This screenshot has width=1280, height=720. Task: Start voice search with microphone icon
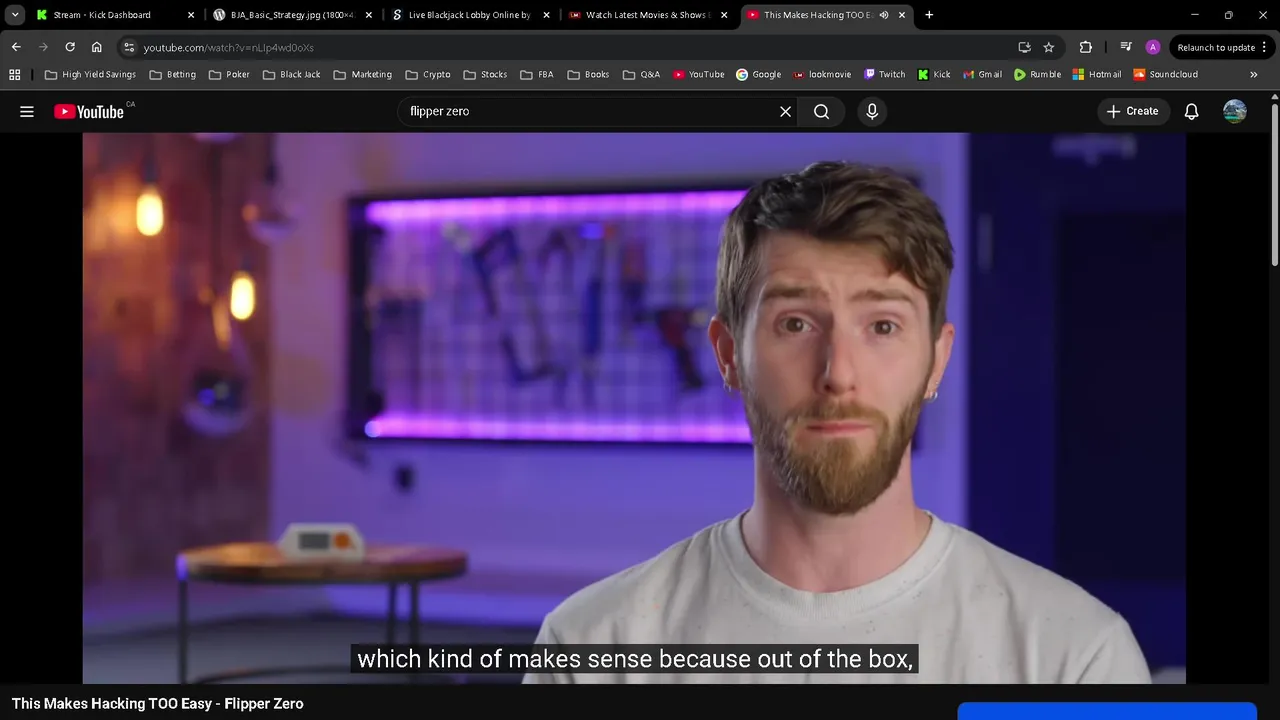tap(872, 112)
